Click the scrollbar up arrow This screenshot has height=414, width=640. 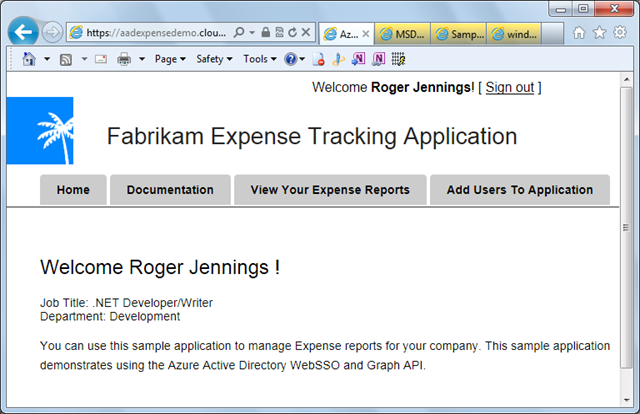(x=627, y=79)
